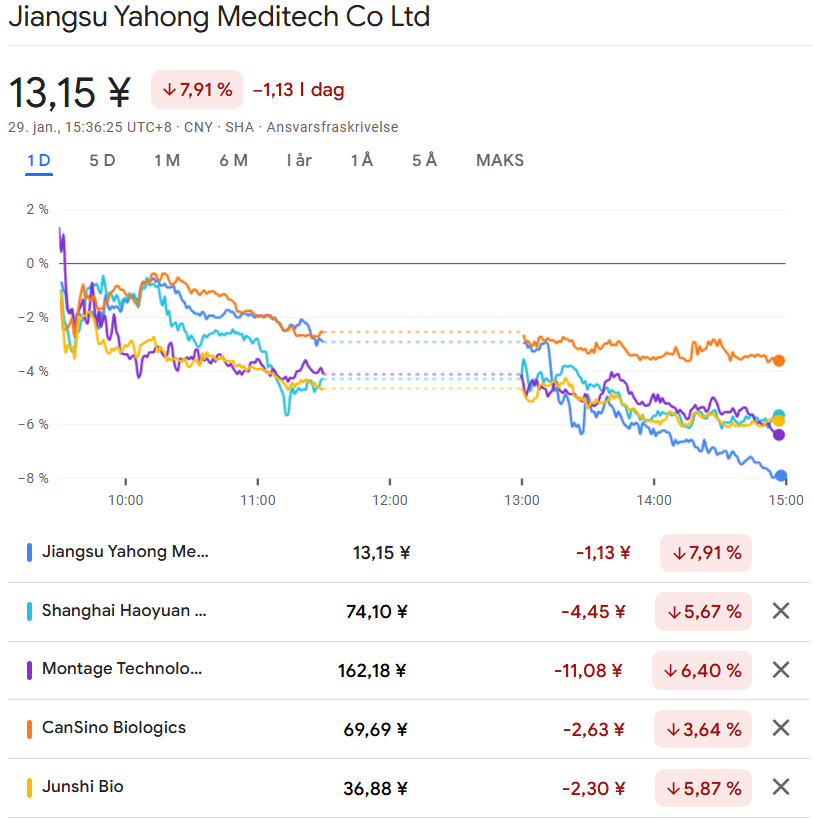This screenshot has height=819, width=813.
Task: Remove Montage Technology from comparison
Action: click(781, 670)
